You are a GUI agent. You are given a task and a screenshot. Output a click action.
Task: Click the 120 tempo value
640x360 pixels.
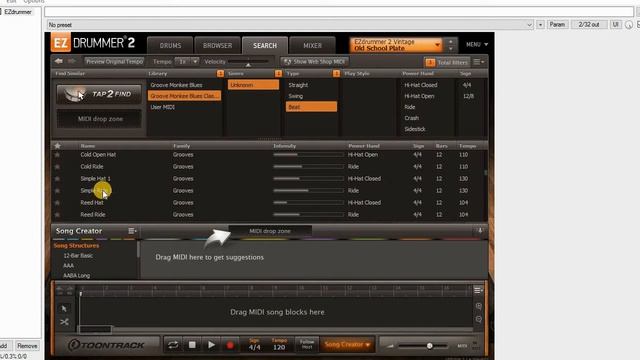(279, 347)
